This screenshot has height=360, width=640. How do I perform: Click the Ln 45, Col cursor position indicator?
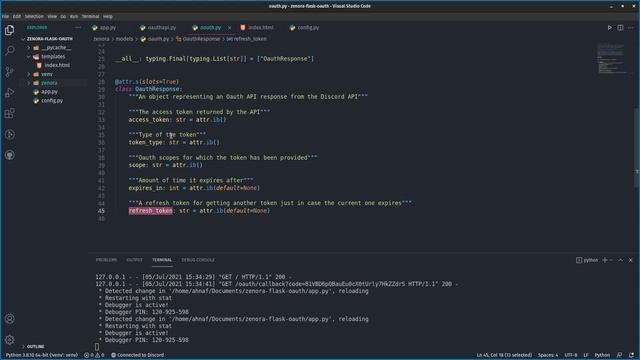click(504, 355)
